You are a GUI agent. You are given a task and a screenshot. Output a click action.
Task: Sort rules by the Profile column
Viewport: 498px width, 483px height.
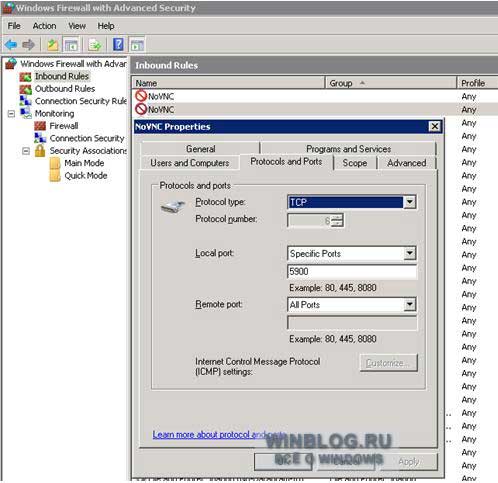(x=477, y=83)
